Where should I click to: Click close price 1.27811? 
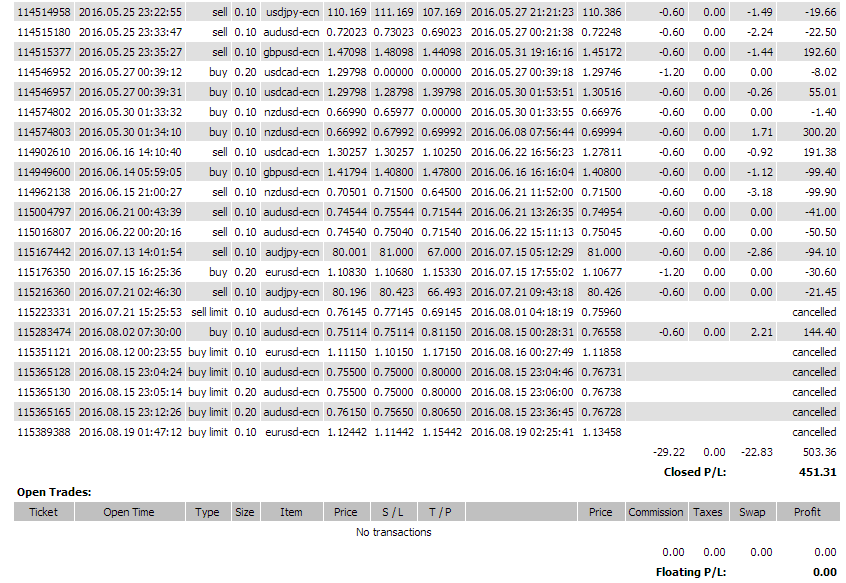(x=602, y=152)
